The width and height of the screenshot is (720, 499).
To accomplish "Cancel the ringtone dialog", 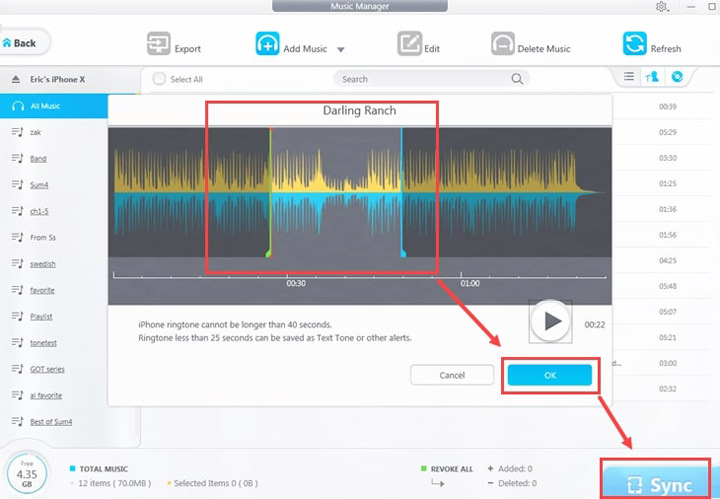I will point(452,375).
